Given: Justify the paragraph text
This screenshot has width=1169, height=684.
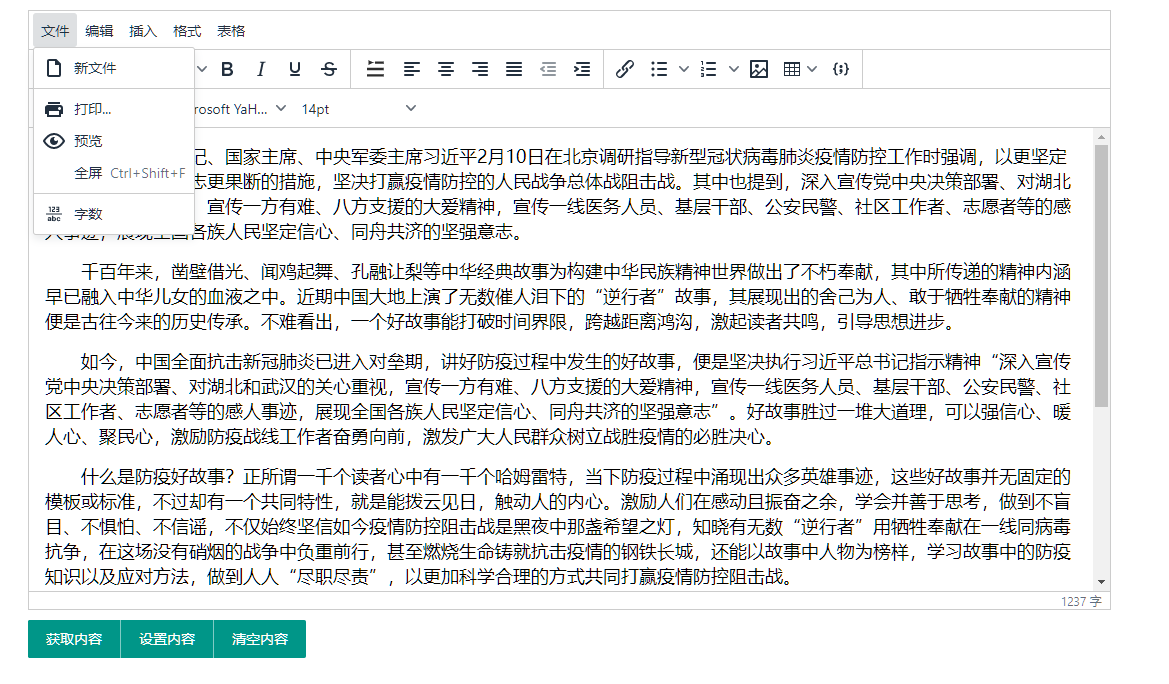Looking at the screenshot, I should coord(514,69).
